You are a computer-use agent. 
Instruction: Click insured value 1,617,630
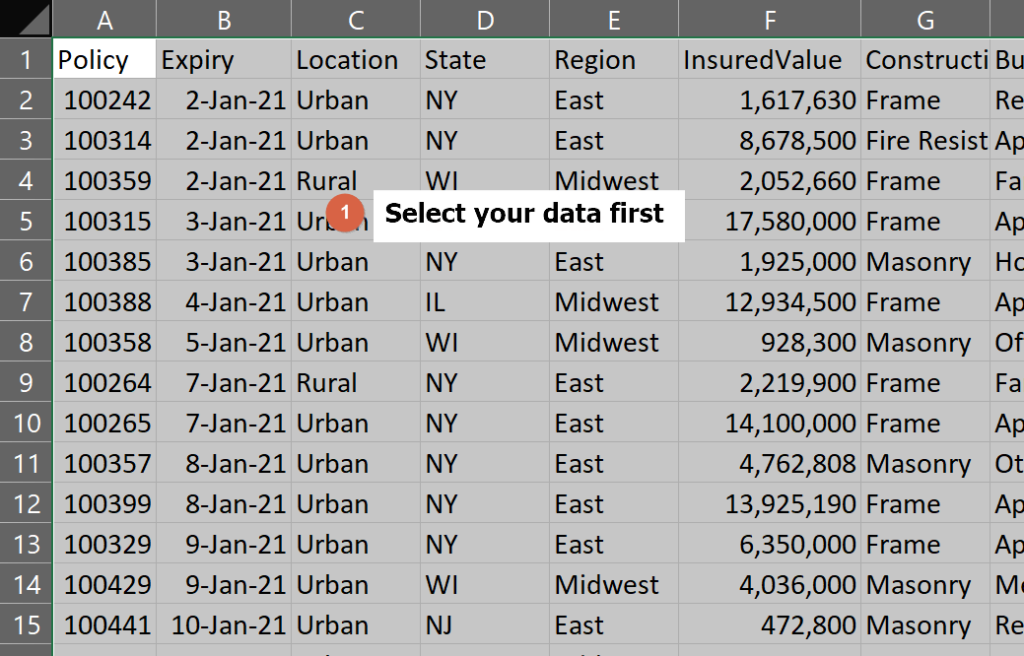pos(769,99)
